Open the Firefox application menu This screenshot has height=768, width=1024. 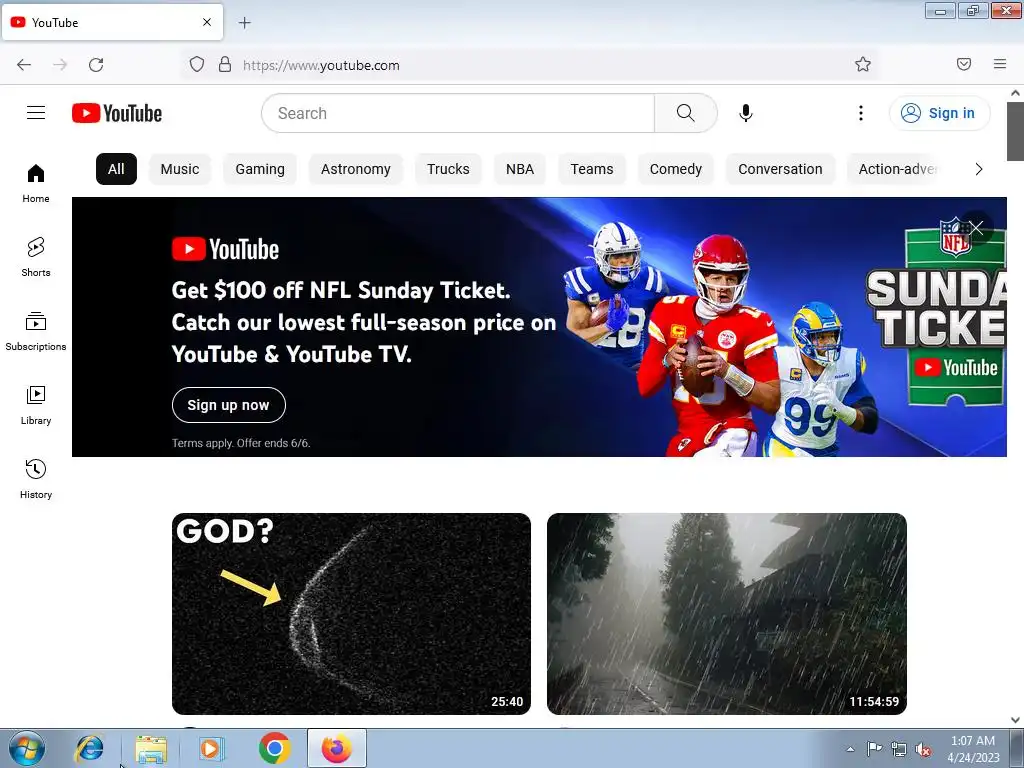click(x=1000, y=64)
